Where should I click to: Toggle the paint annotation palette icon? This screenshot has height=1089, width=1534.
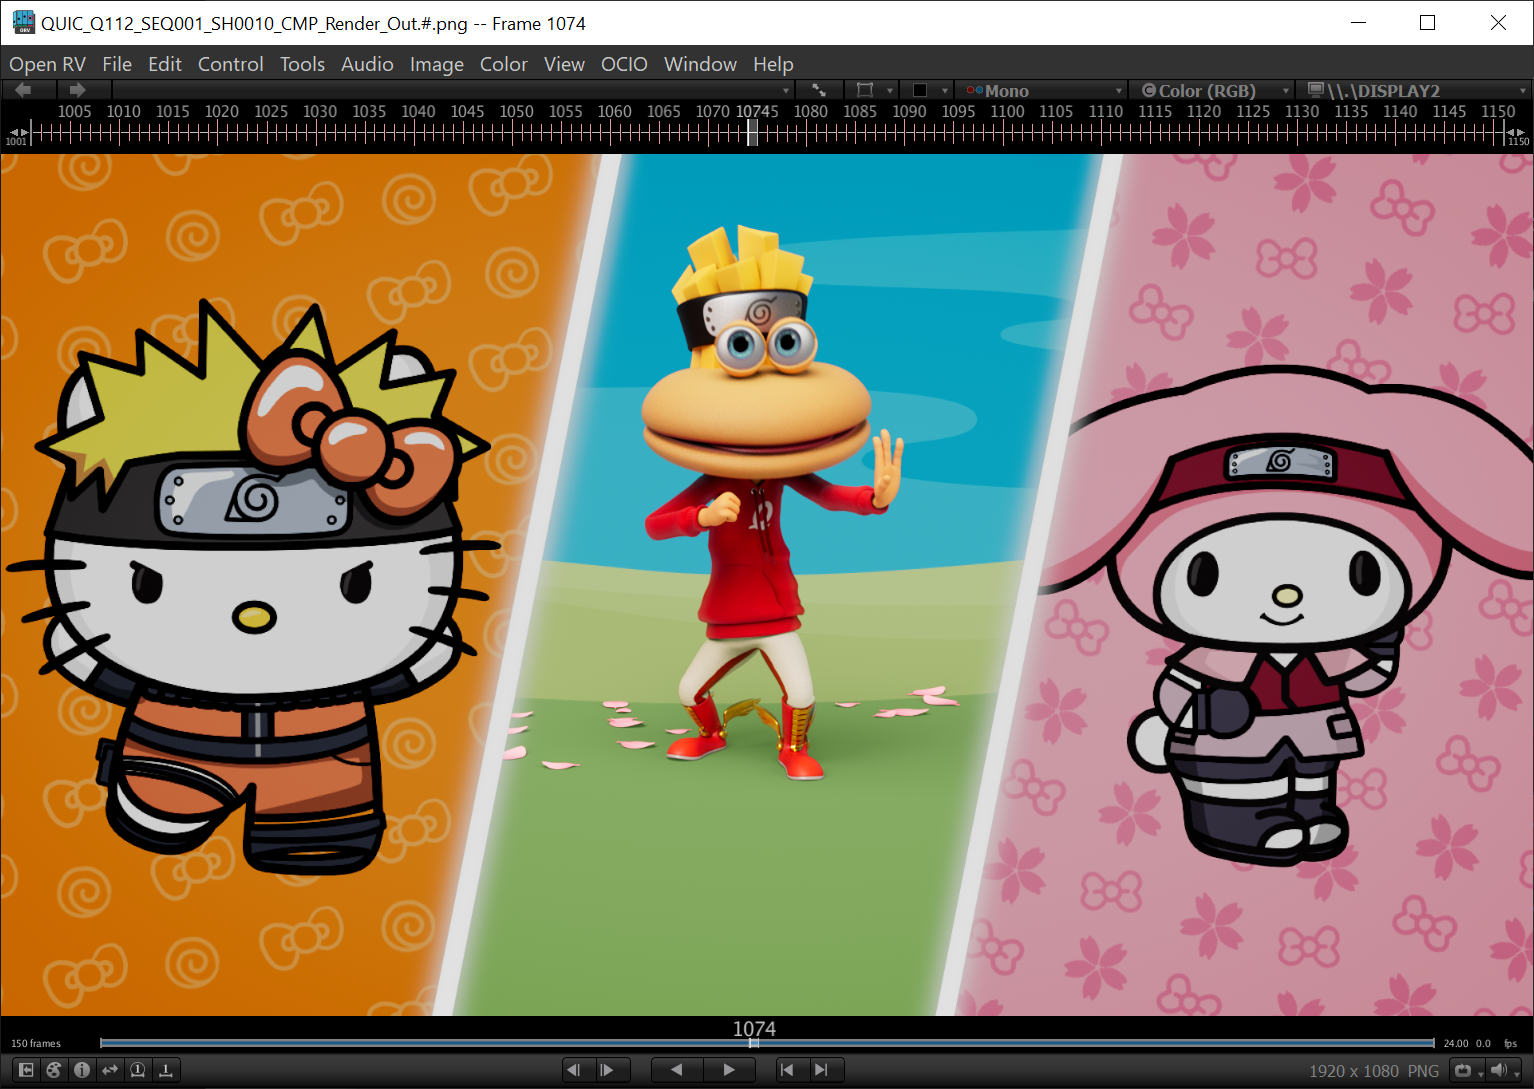[x=54, y=1070]
